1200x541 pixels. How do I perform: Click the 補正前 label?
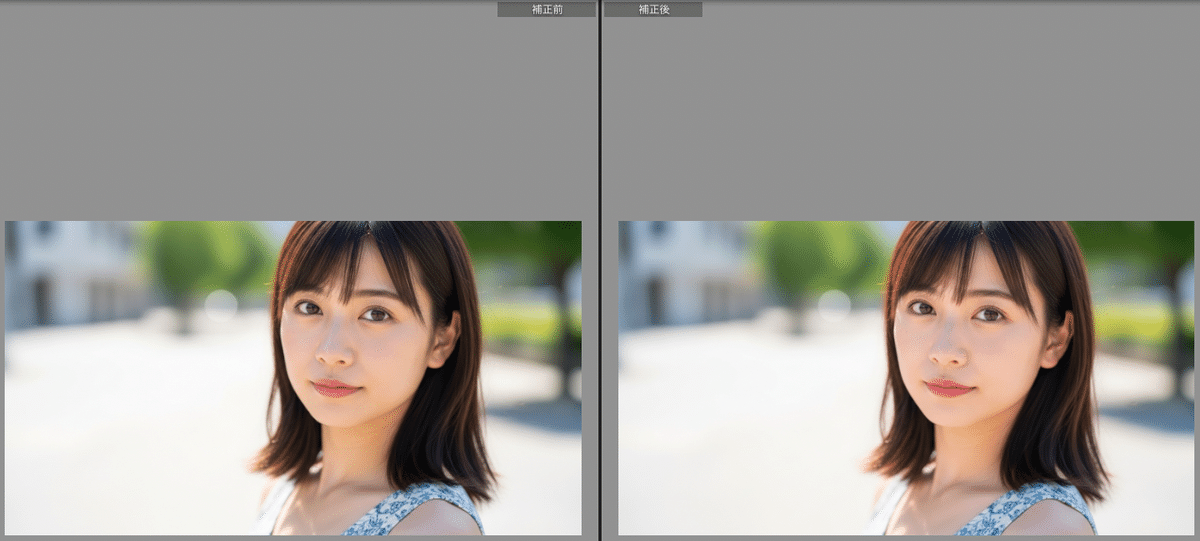(546, 9)
